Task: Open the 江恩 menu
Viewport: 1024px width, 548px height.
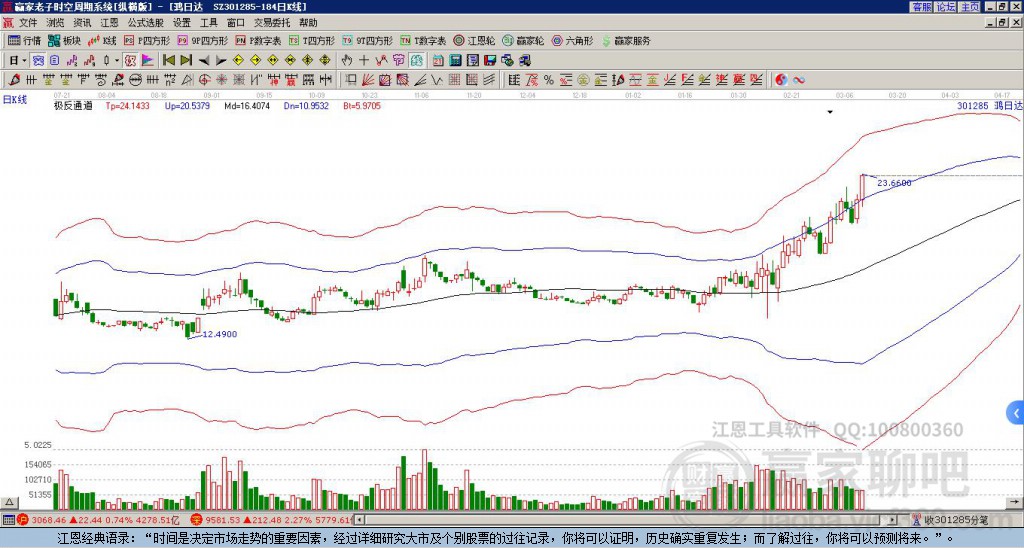Action: point(109,23)
